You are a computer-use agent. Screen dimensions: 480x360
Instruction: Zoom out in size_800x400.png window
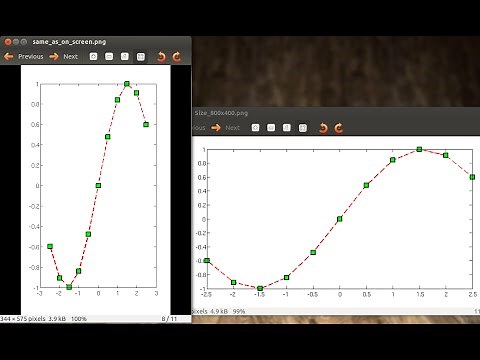pos(271,128)
